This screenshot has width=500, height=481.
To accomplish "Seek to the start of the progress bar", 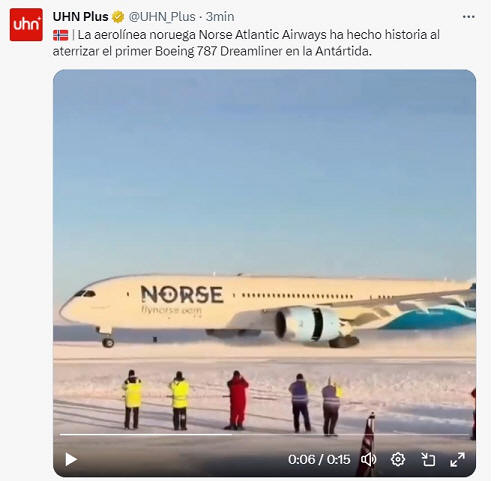I will pos(61,435).
